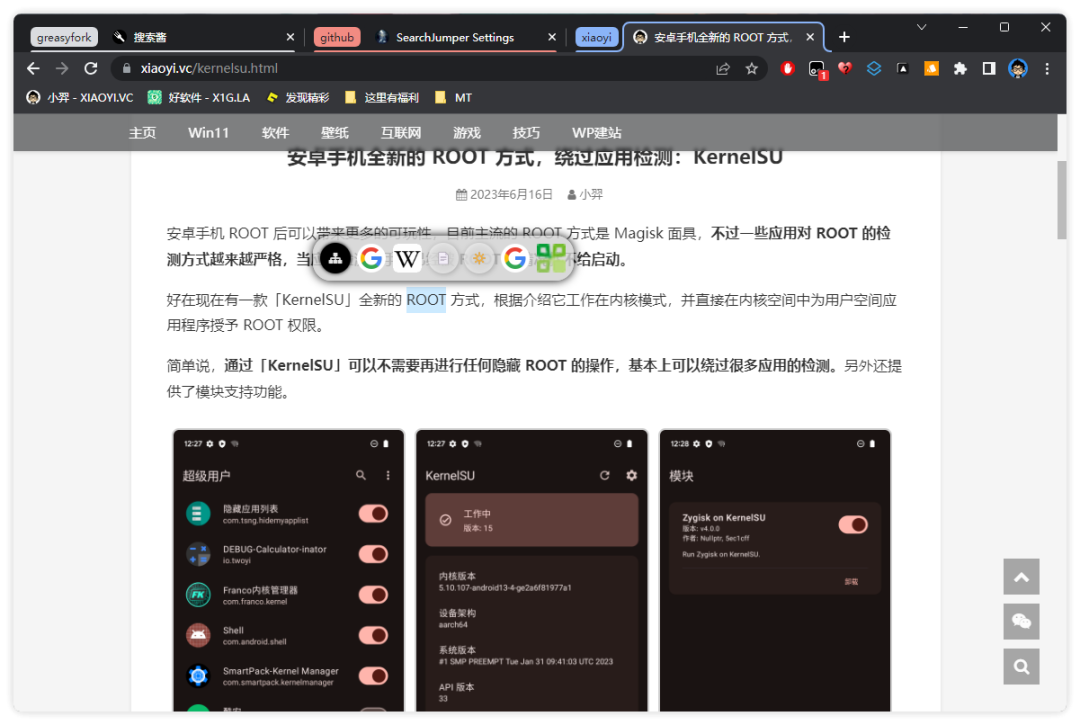Click the floating search magnifier button
Screen dimensions: 1080x725
(1021, 666)
